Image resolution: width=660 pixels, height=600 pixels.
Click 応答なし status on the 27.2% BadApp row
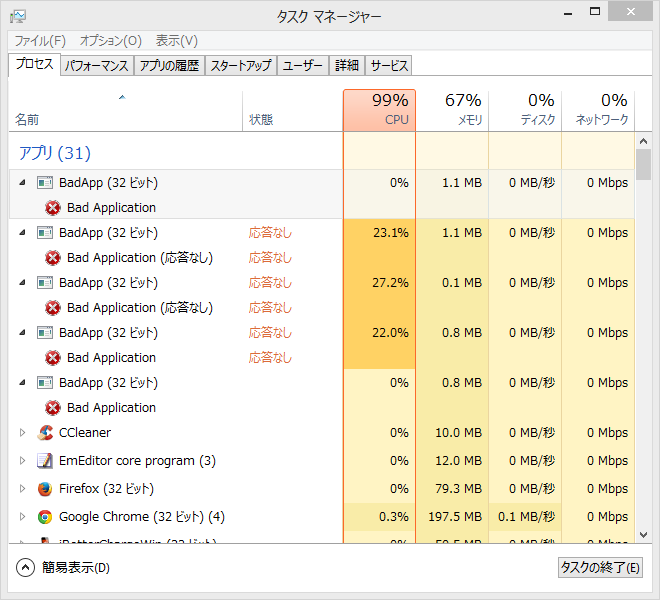(270, 283)
